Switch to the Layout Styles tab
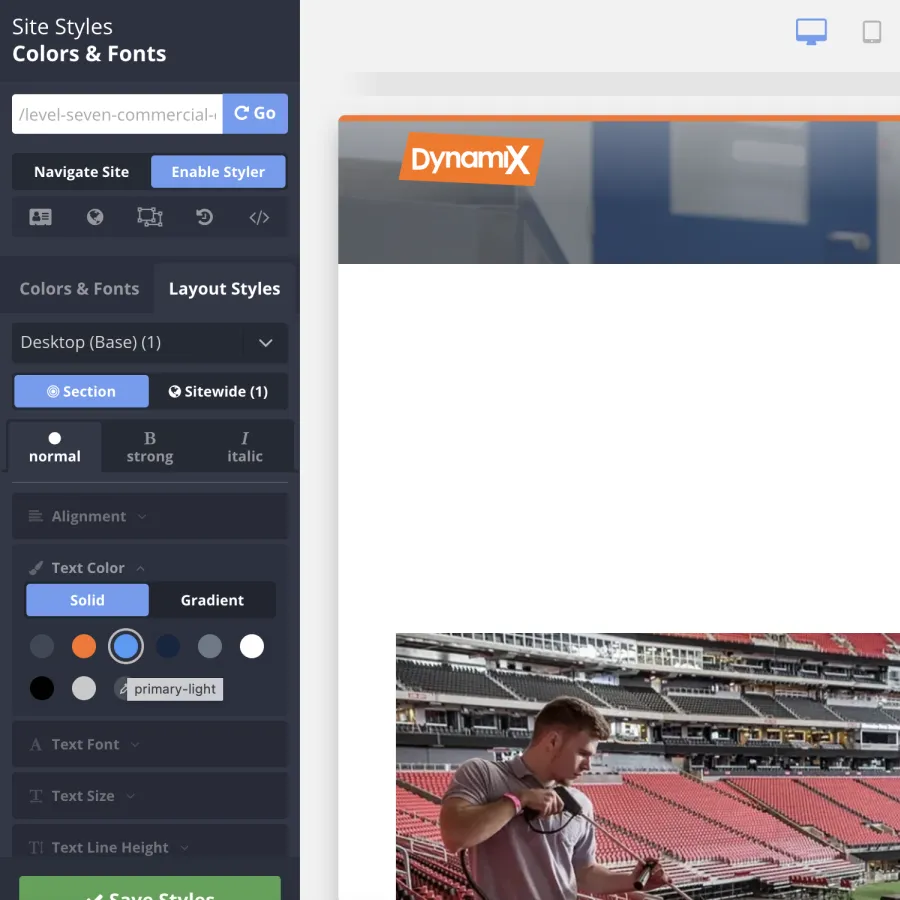 (x=224, y=288)
